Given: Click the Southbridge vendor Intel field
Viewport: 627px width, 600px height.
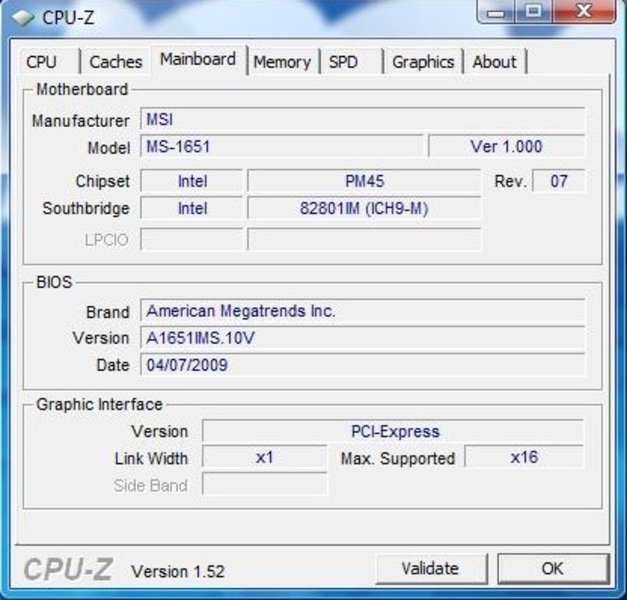Looking at the screenshot, I should (x=192, y=208).
